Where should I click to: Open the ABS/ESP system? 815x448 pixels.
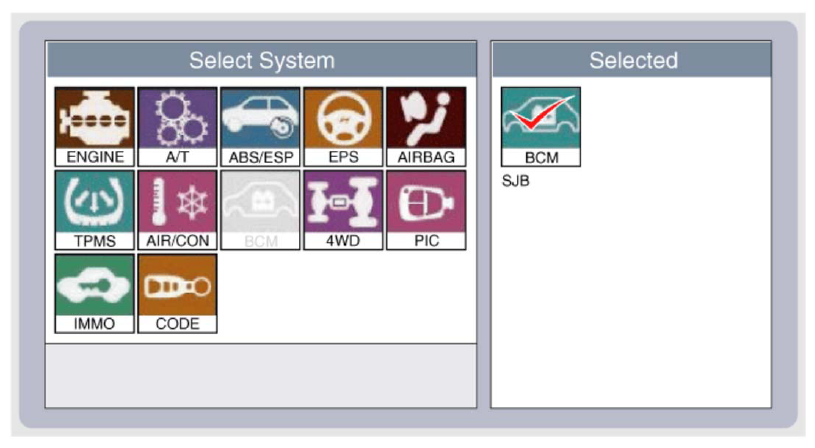pos(260,126)
